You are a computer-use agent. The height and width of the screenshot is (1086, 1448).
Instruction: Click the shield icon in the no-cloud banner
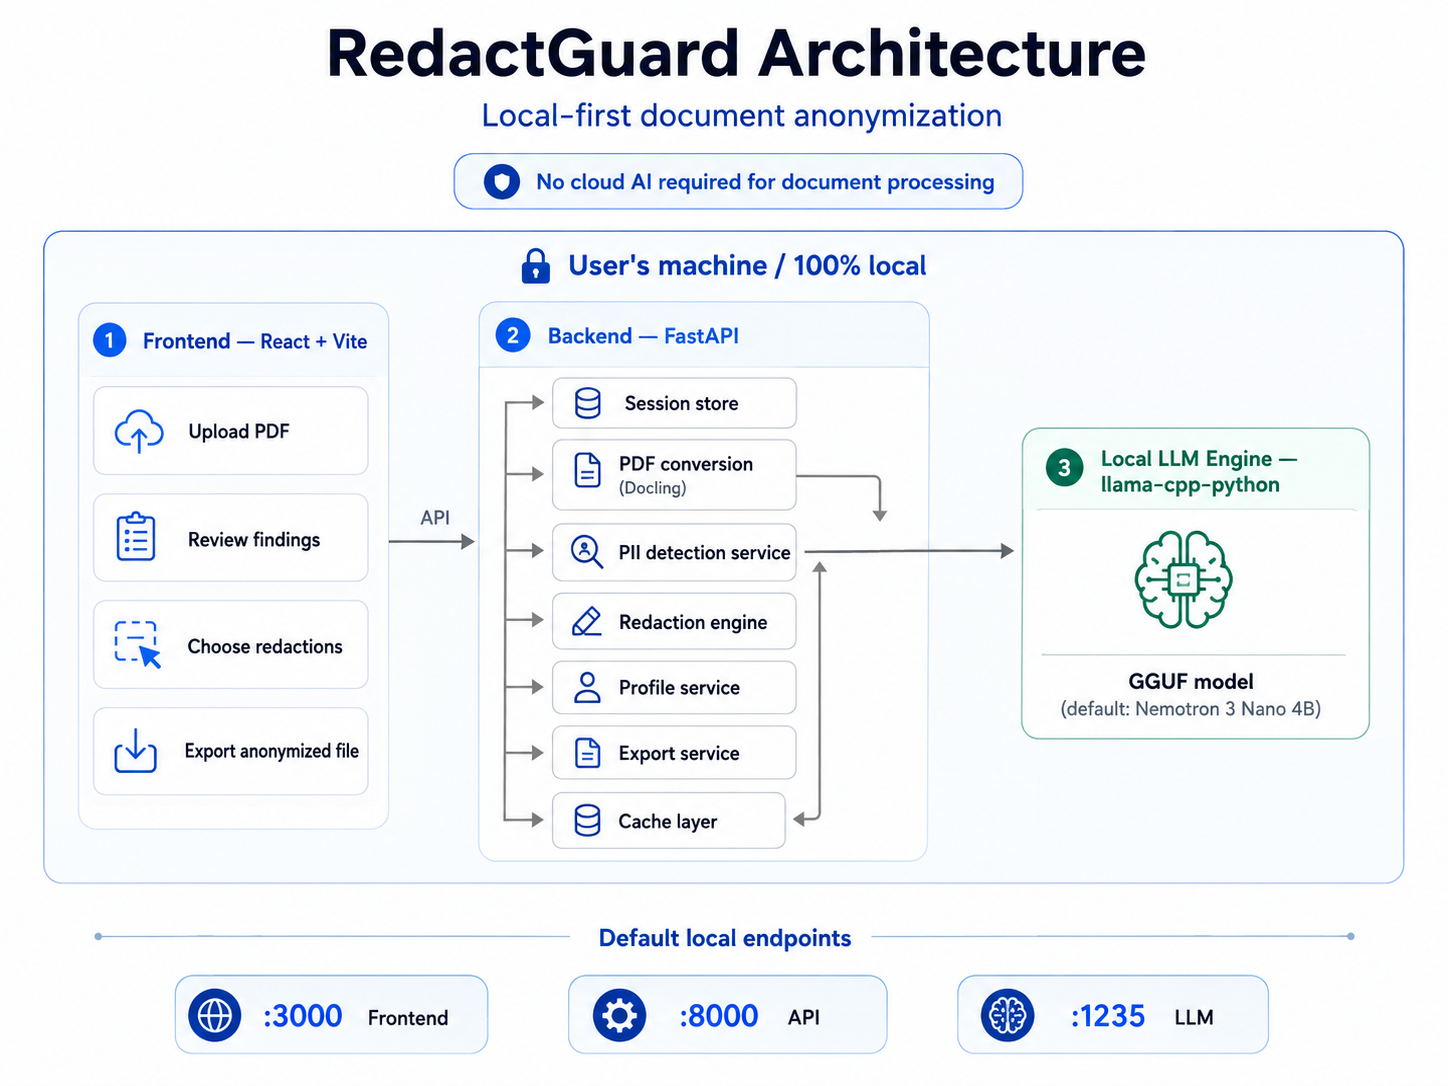(502, 182)
